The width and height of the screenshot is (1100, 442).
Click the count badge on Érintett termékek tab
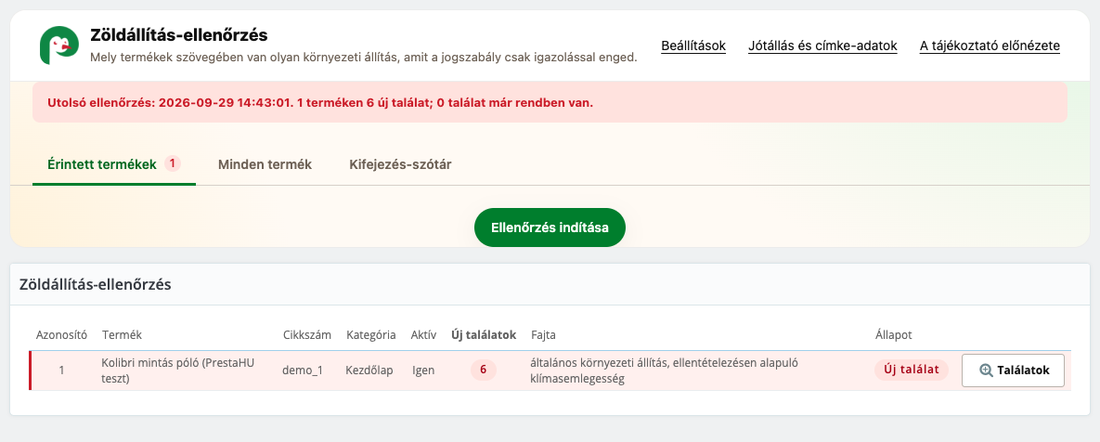coord(173,163)
